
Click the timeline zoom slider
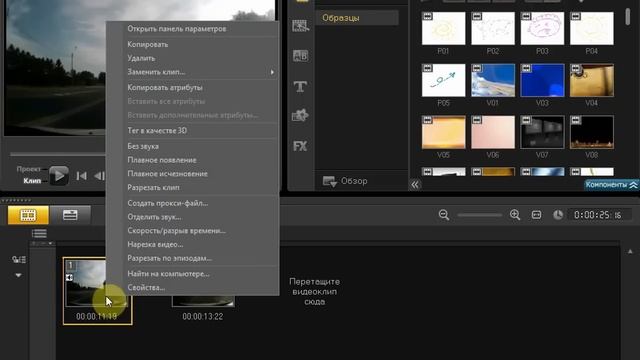click(x=480, y=215)
